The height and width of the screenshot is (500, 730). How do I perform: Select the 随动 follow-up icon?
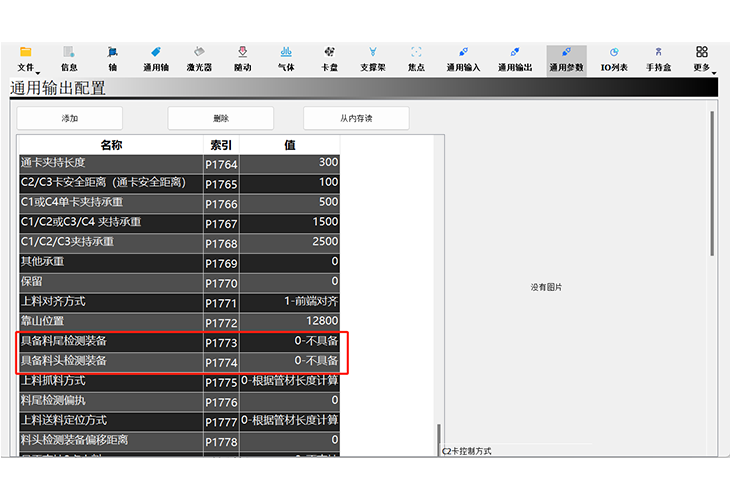pos(243,58)
